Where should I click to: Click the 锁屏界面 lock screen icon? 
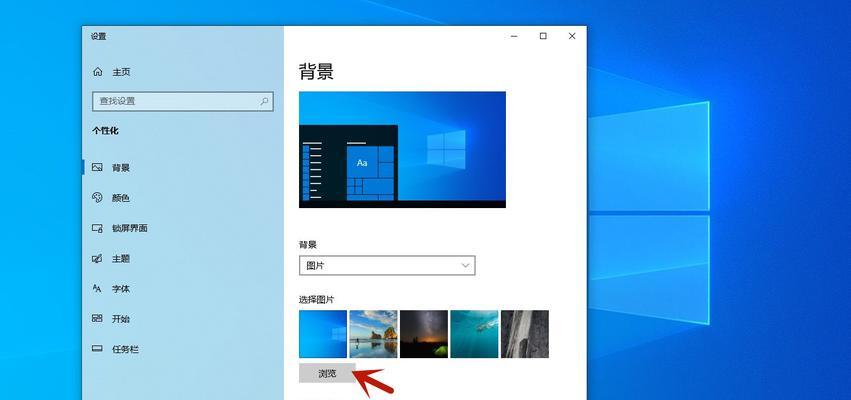97,228
